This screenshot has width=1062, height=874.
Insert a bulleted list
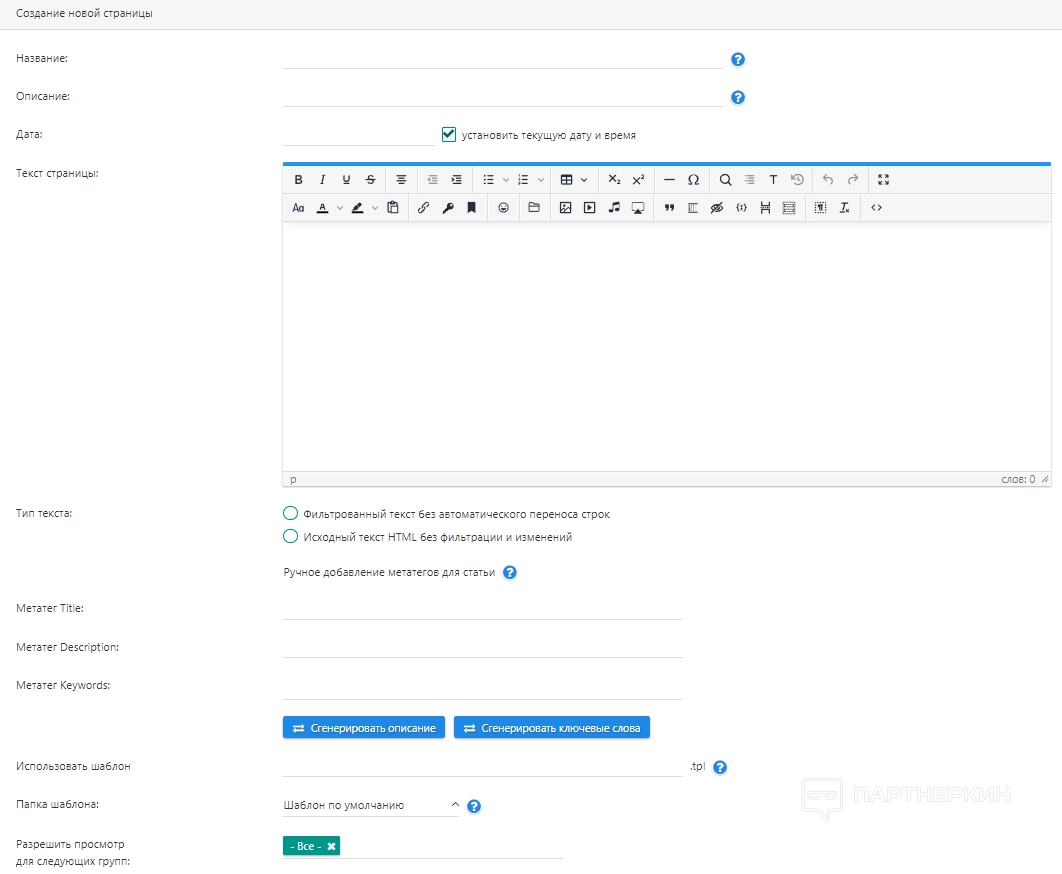pyautogui.click(x=488, y=180)
